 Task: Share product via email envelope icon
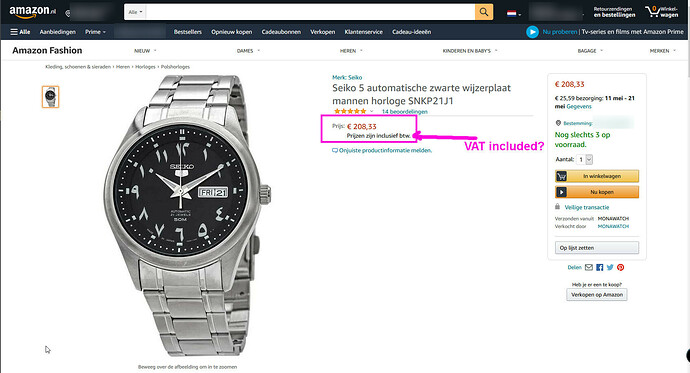point(589,267)
